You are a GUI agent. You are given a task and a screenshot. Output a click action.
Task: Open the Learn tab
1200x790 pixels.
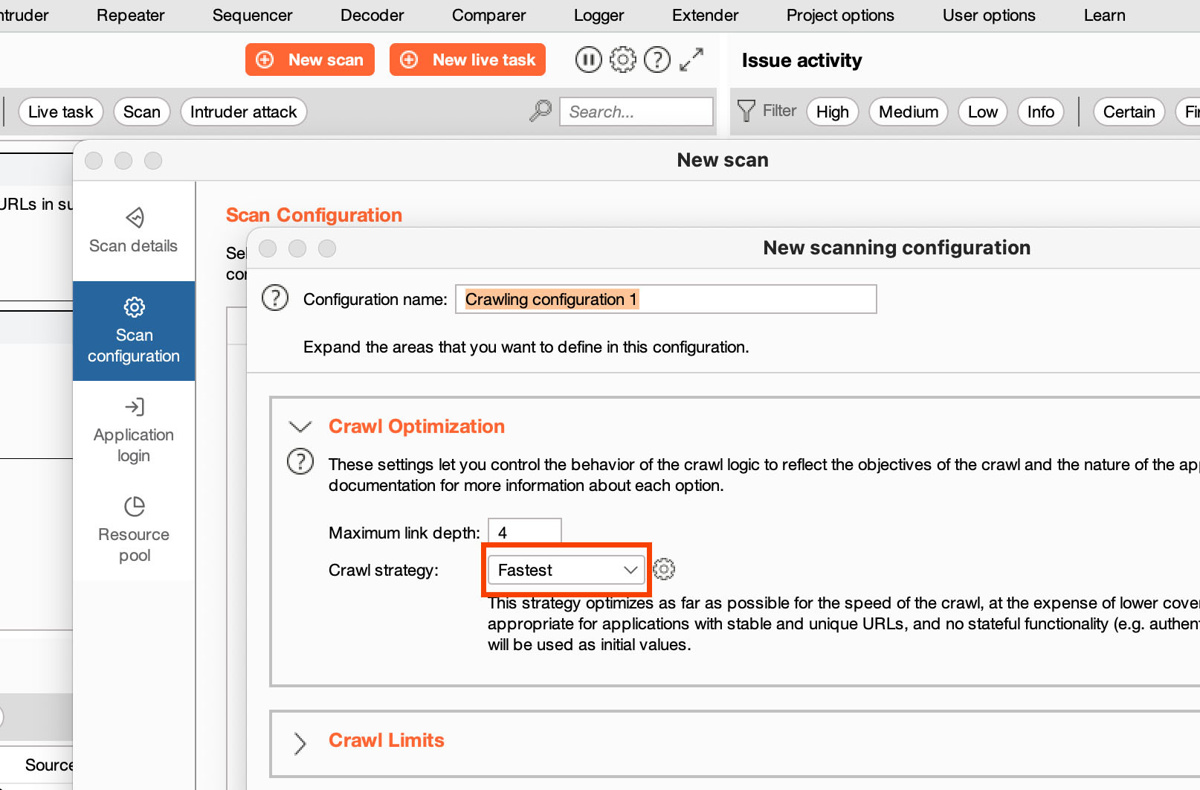(1104, 15)
